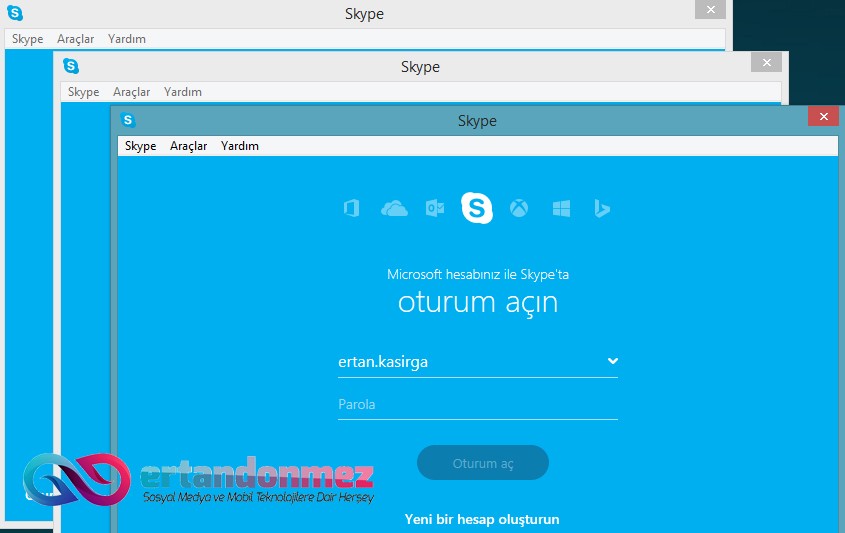845x533 pixels.
Task: Click the Yeni bir hesap oluşturun link
Action: (482, 519)
